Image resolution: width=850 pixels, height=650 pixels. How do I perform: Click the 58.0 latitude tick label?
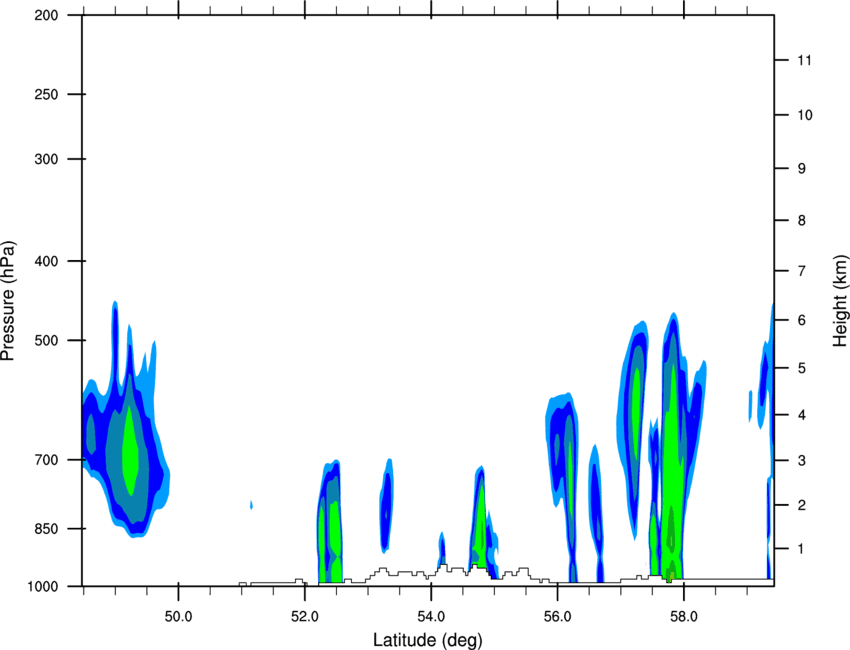[684, 617]
